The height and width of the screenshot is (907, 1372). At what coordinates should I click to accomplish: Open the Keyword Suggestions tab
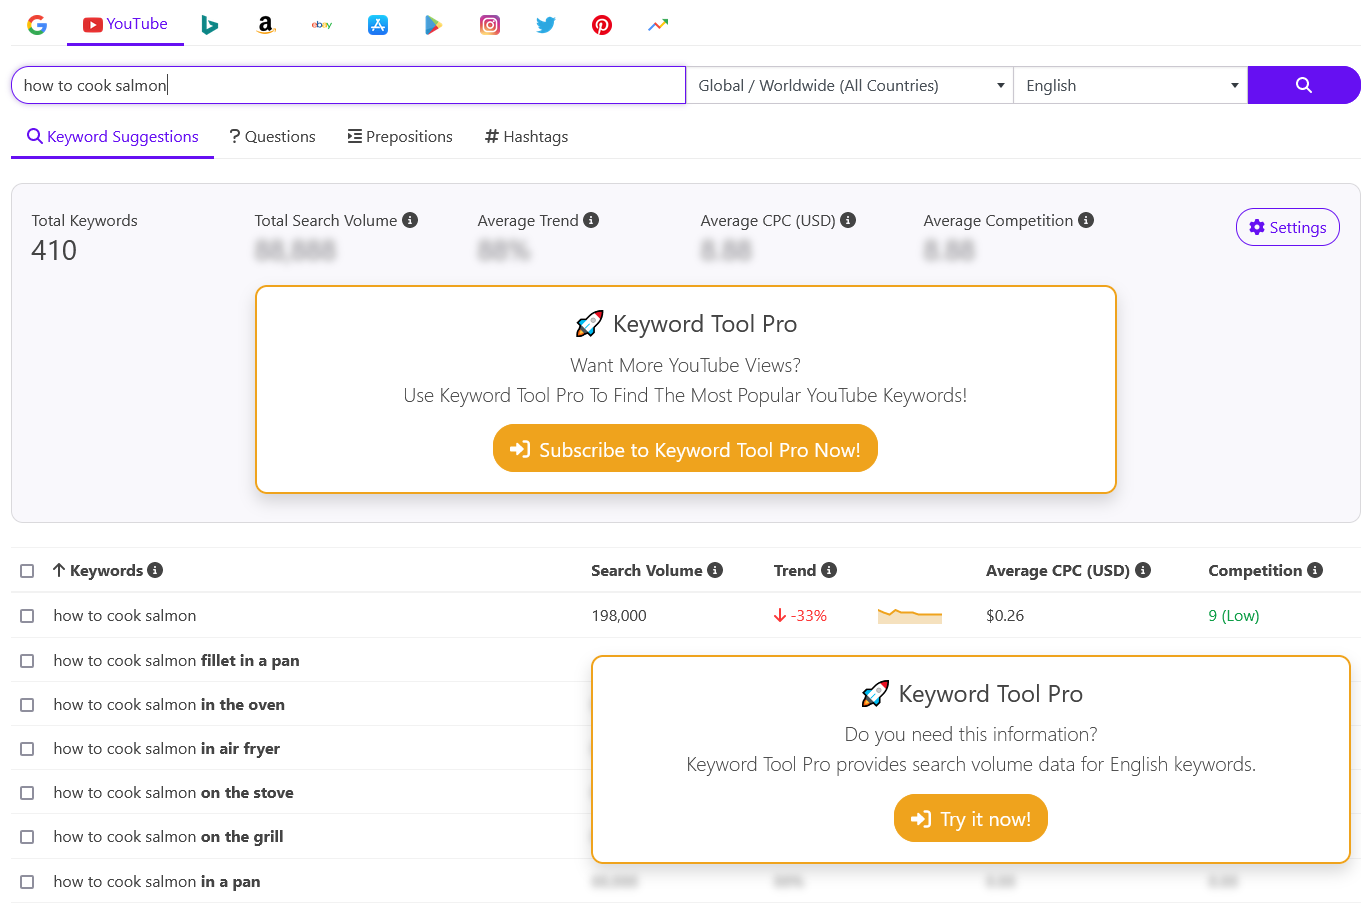pos(112,137)
